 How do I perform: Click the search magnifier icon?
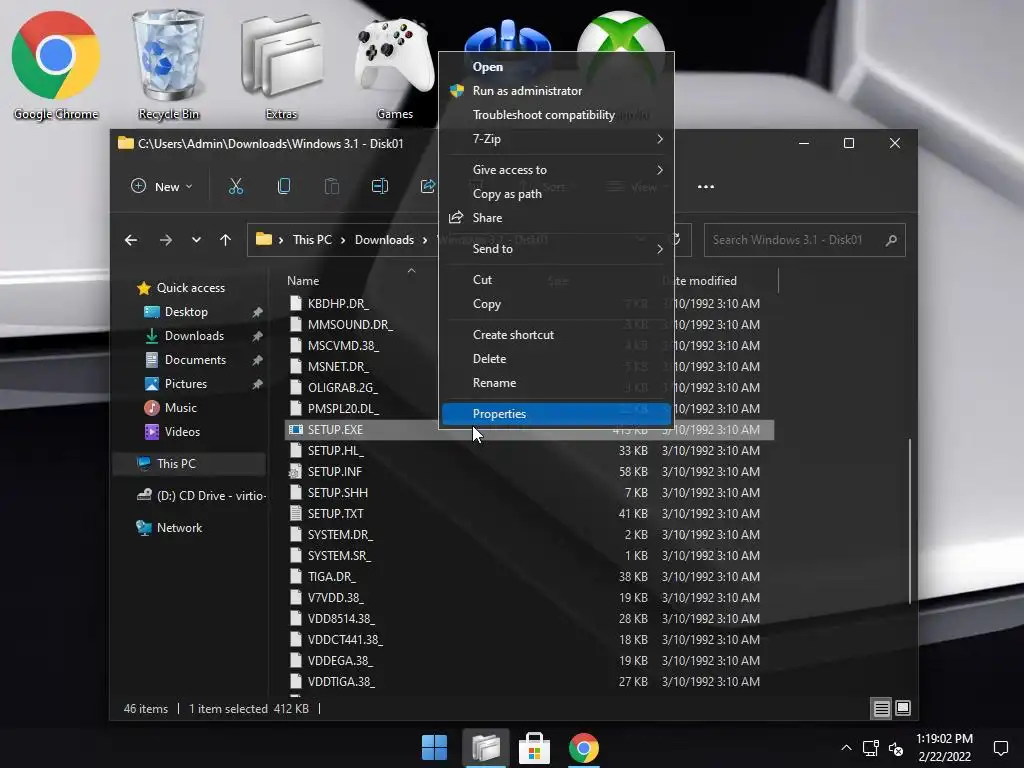click(891, 240)
